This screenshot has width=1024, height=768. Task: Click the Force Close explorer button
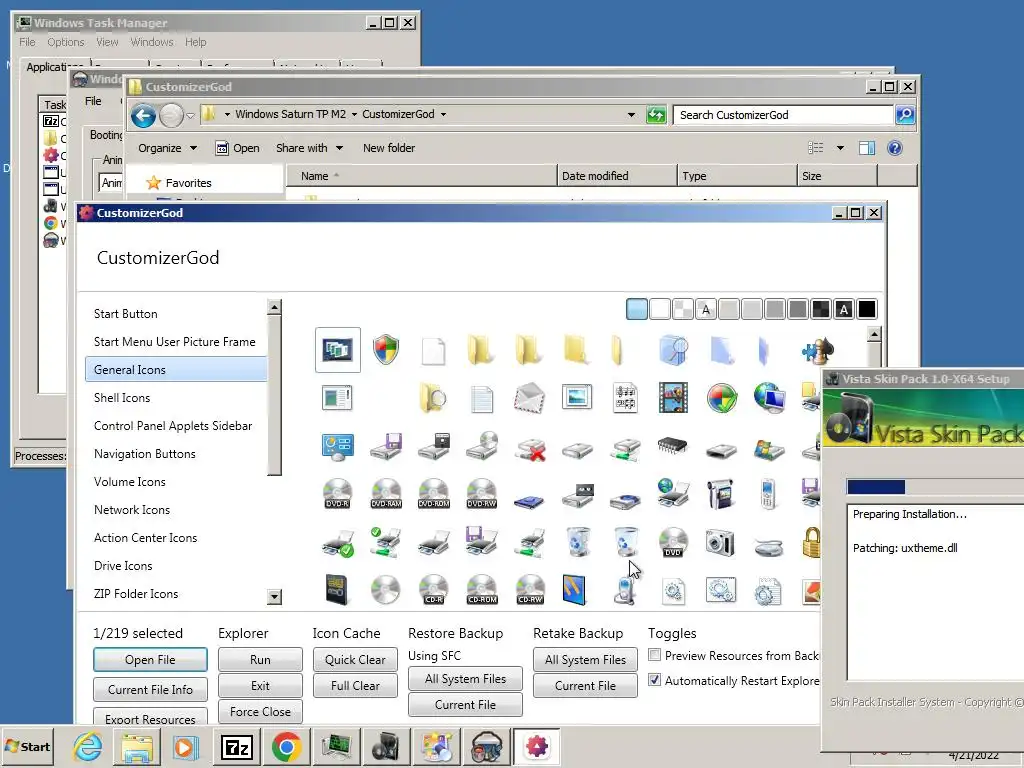[x=260, y=712]
